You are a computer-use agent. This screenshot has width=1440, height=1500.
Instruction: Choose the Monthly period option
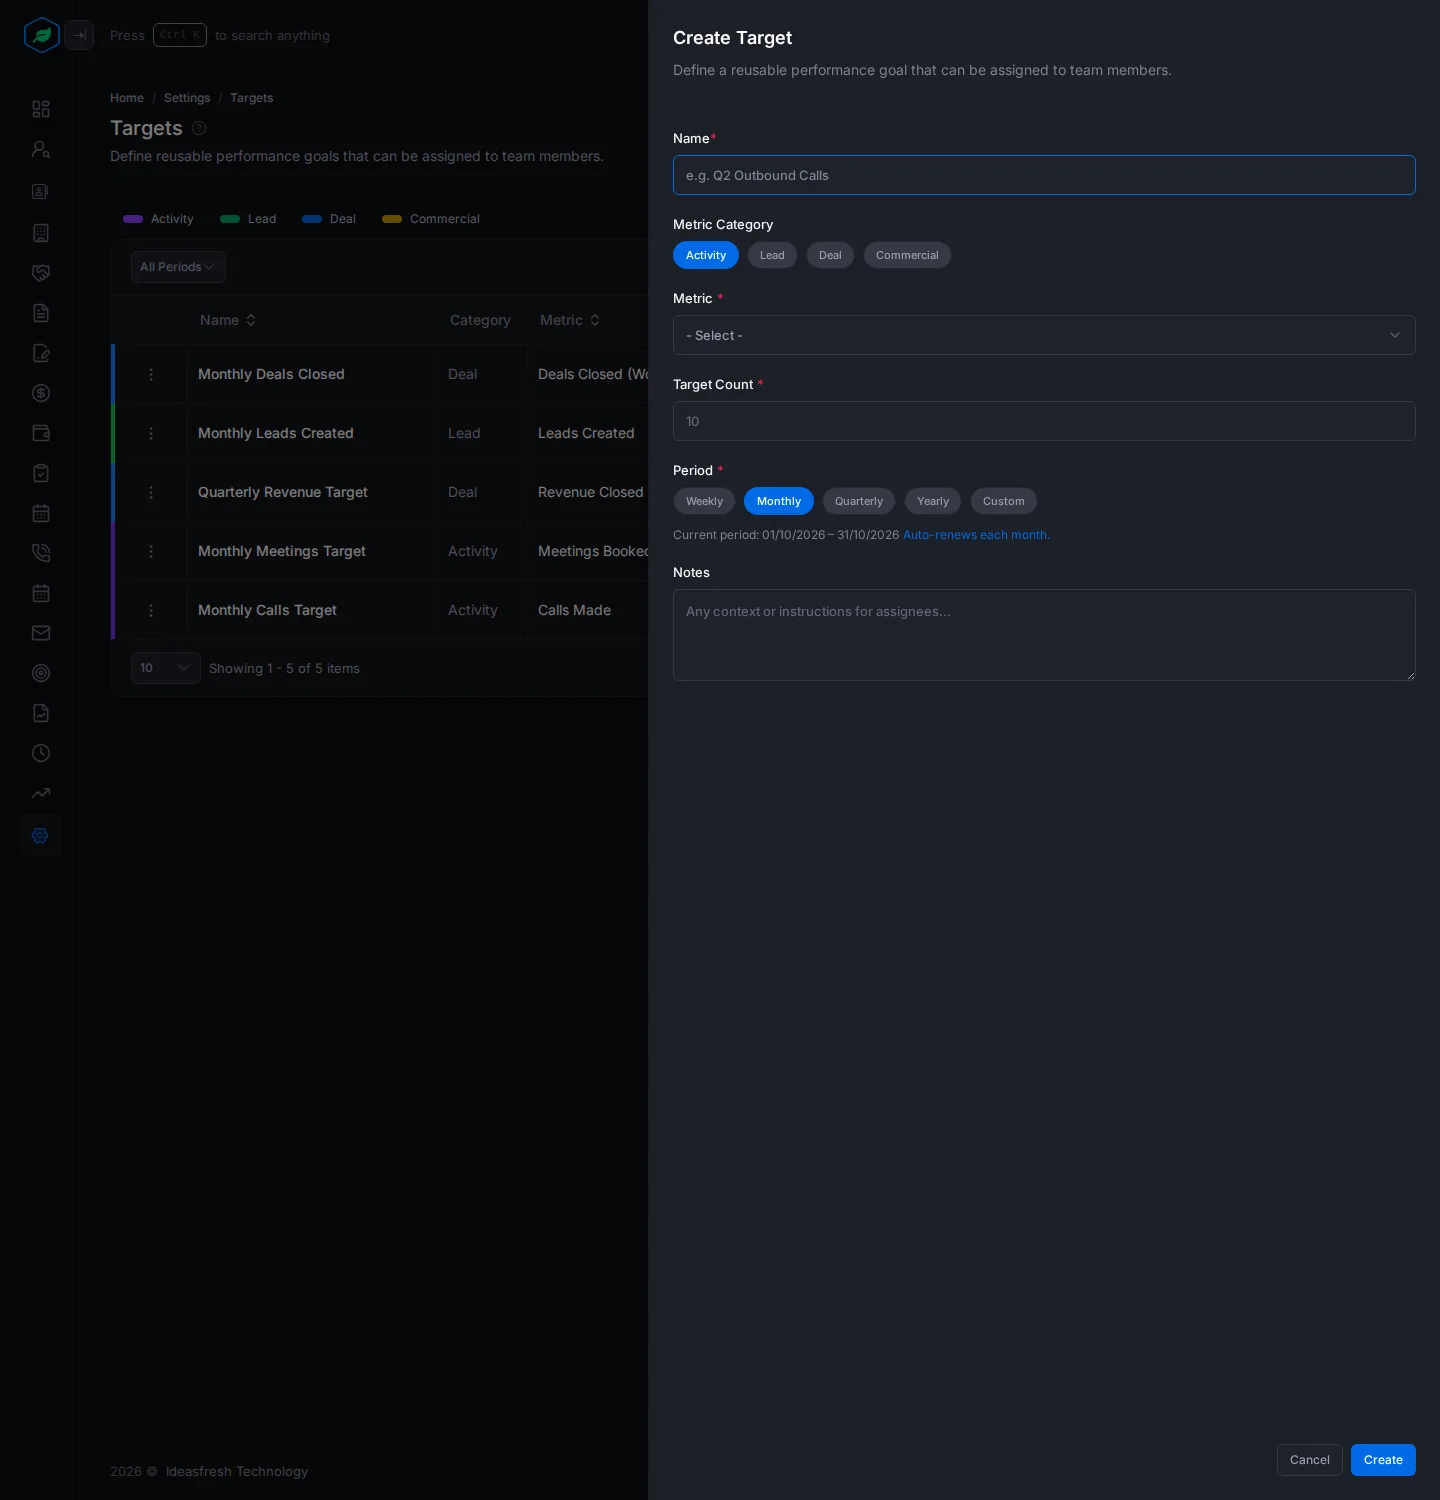(779, 501)
